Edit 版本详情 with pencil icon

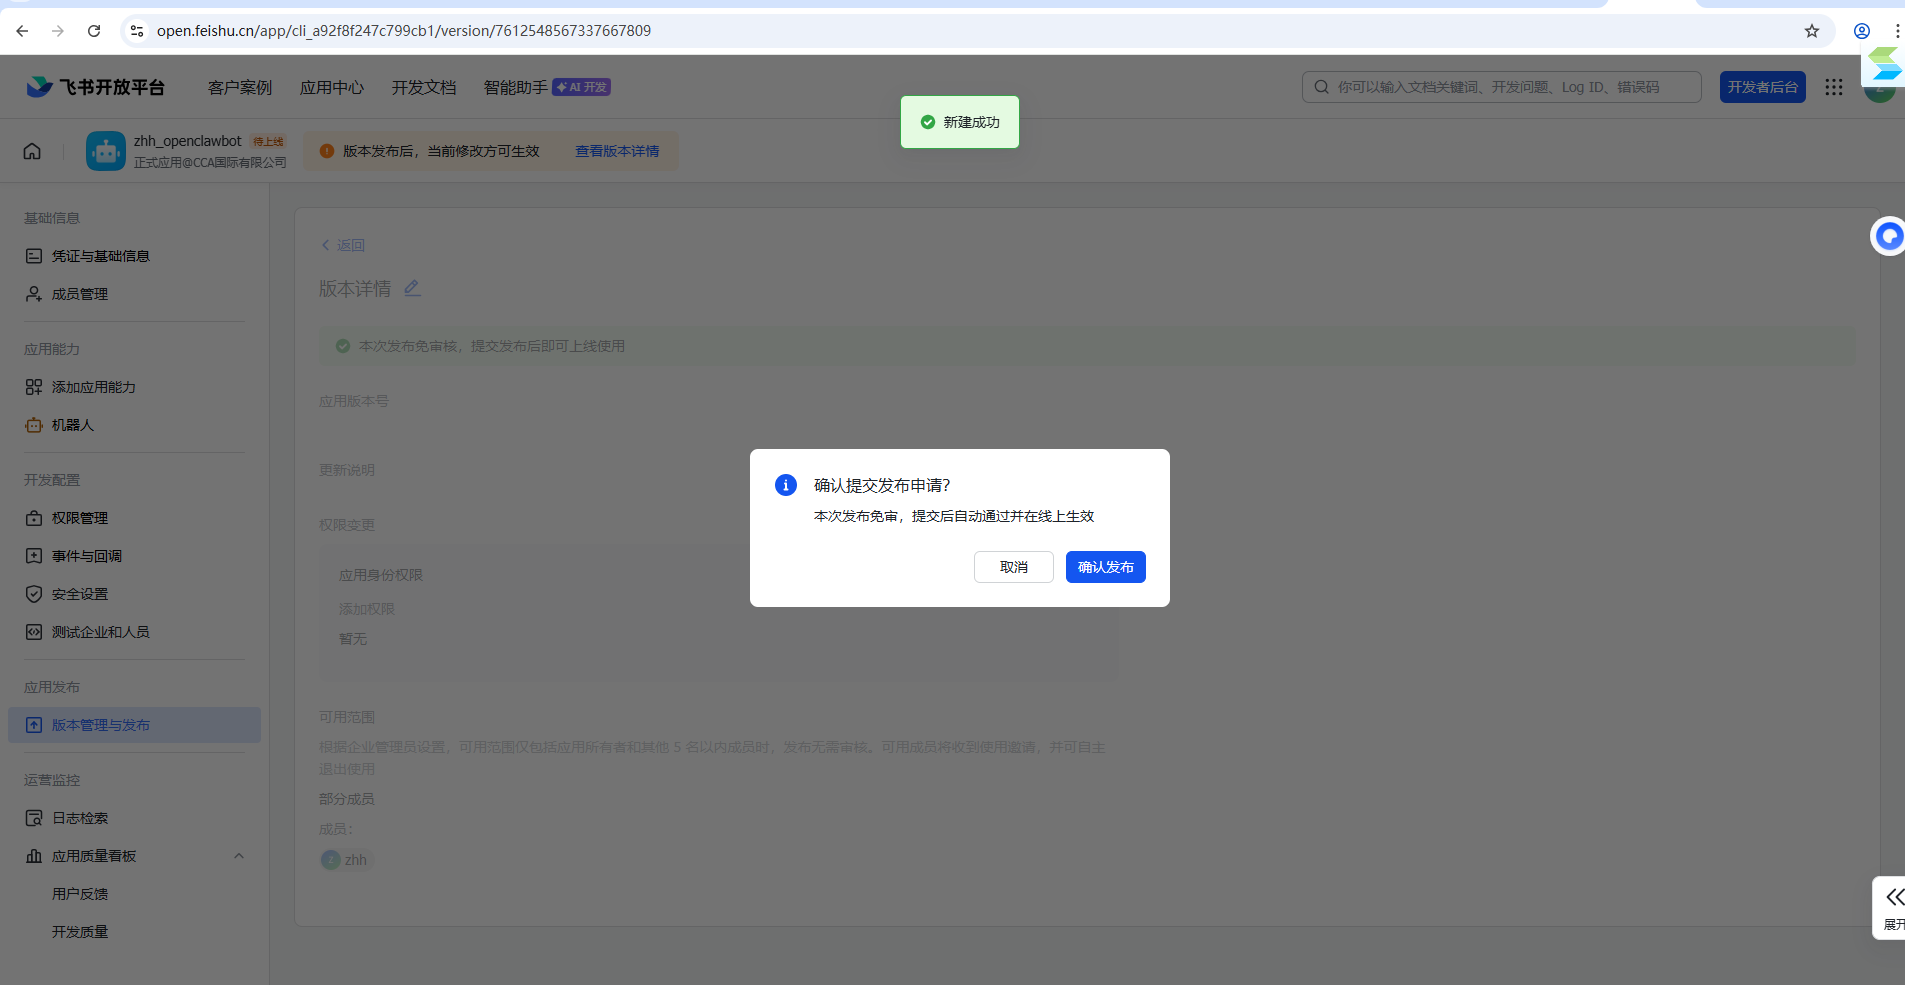(x=412, y=288)
